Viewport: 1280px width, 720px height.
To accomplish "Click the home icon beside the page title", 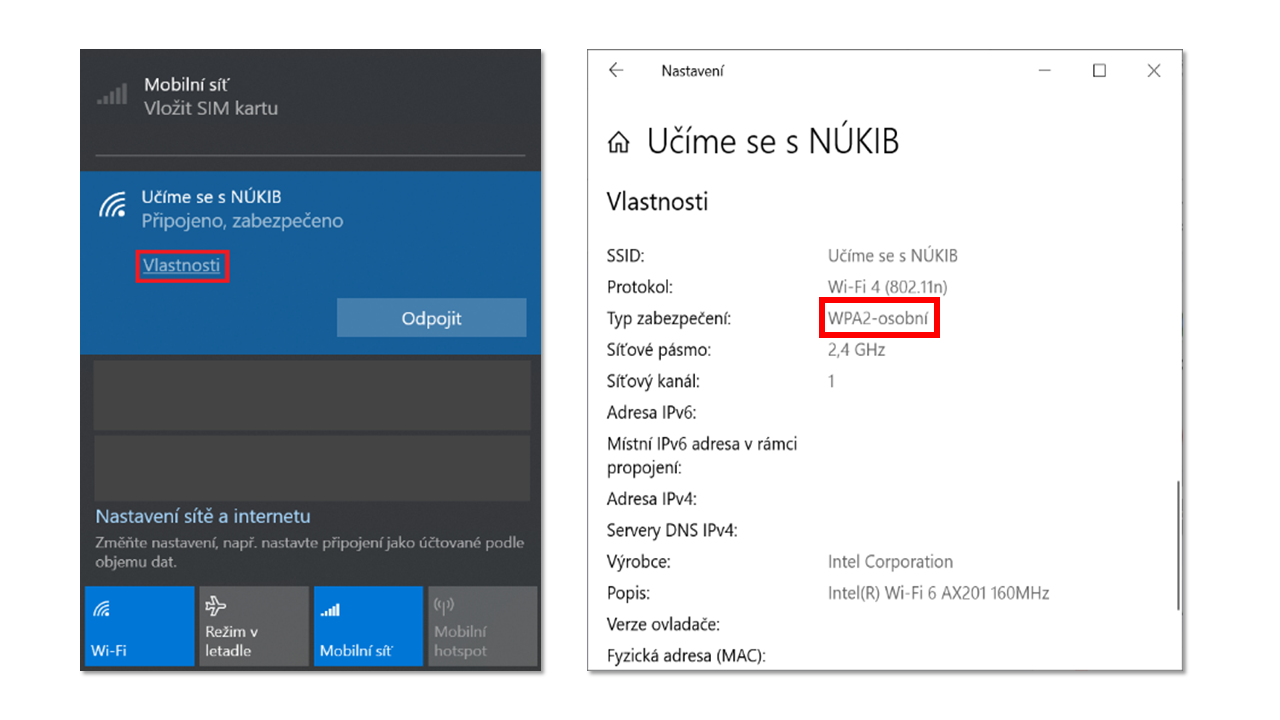I will pyautogui.click(x=619, y=143).
